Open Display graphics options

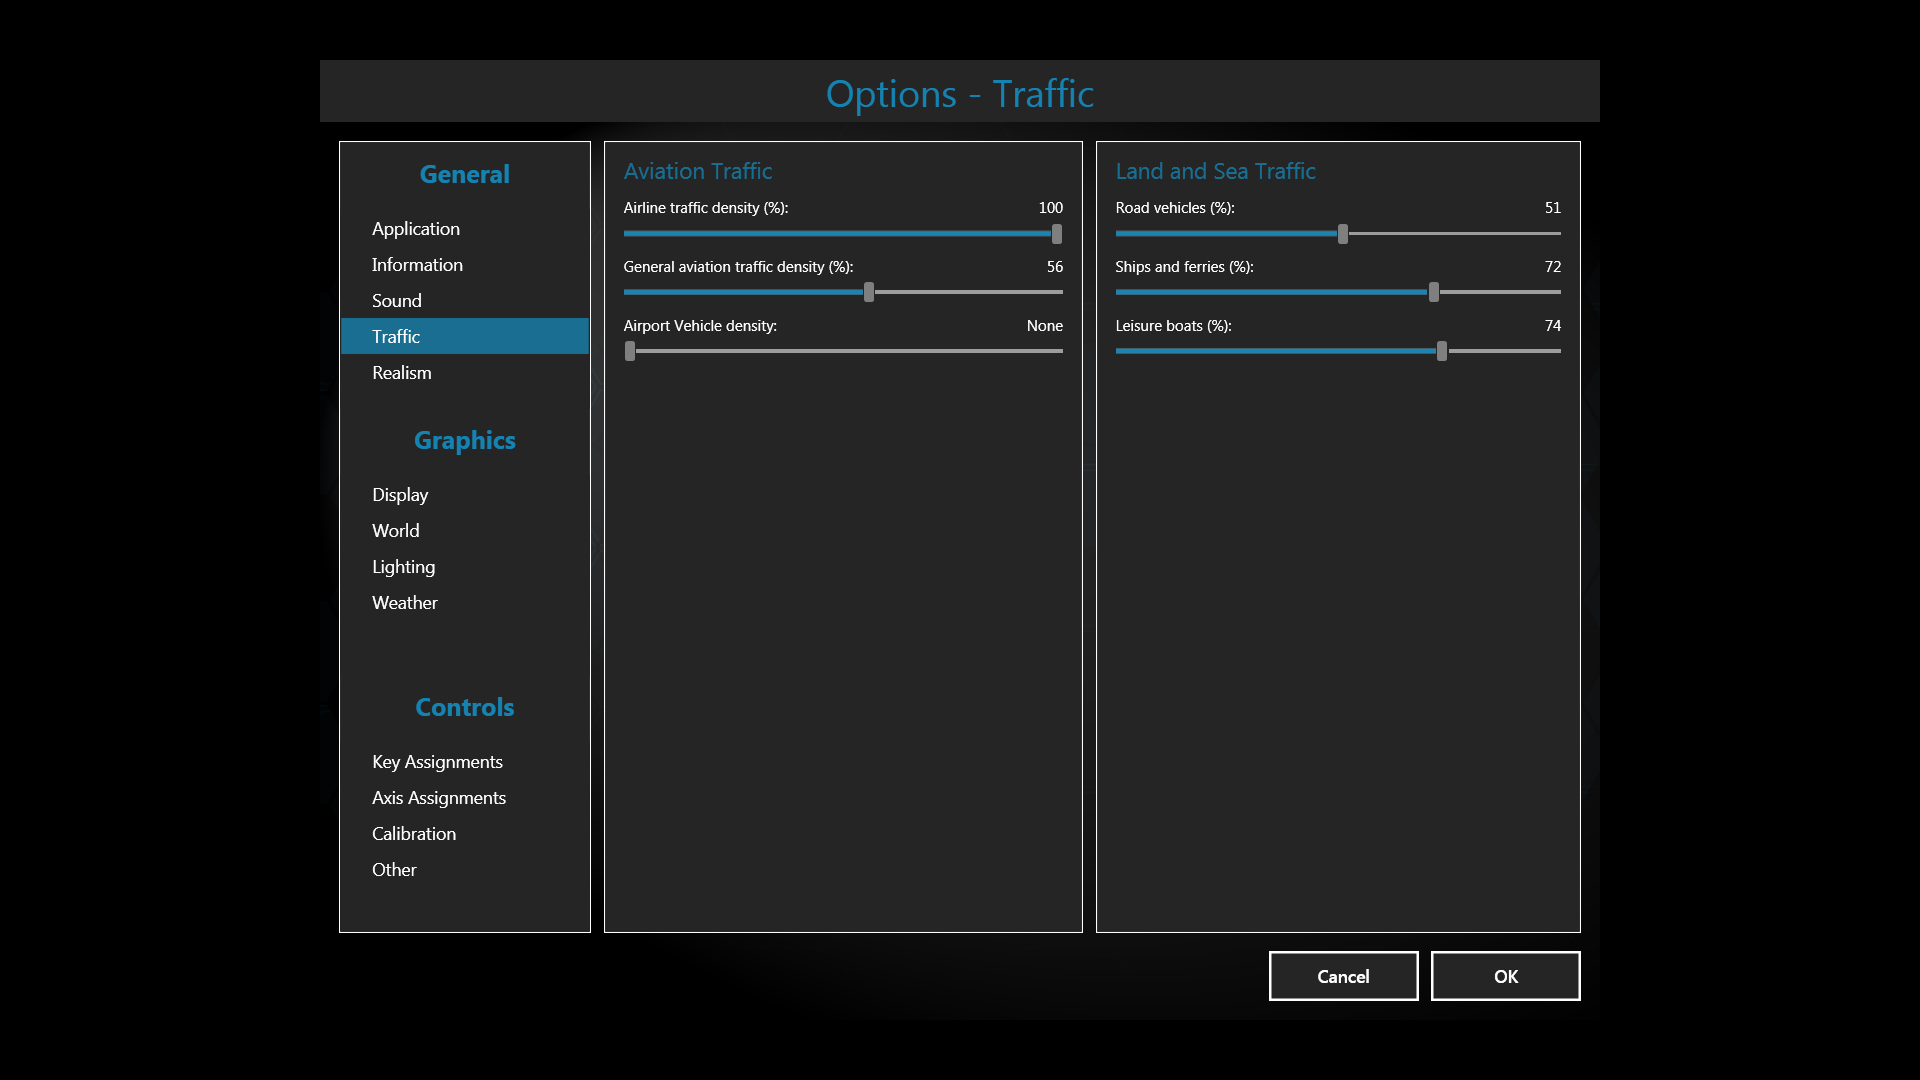pos(400,495)
